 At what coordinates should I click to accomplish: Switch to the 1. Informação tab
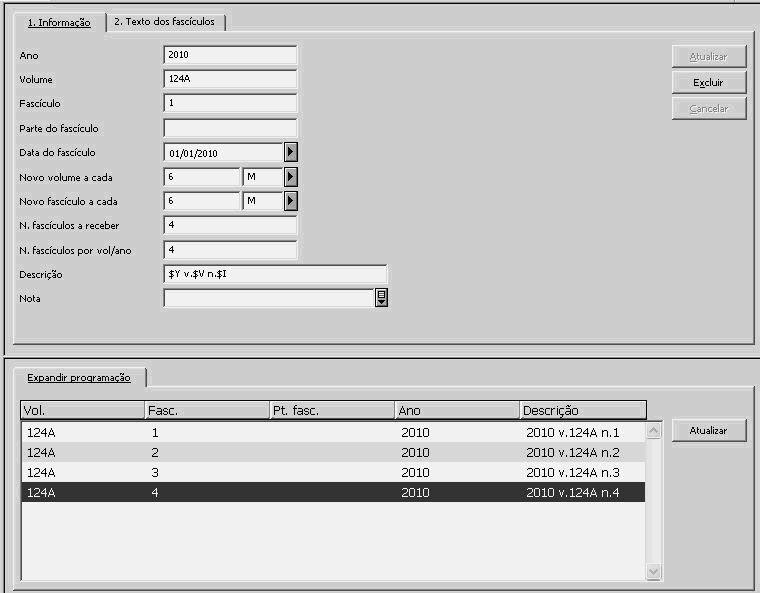coord(59,22)
